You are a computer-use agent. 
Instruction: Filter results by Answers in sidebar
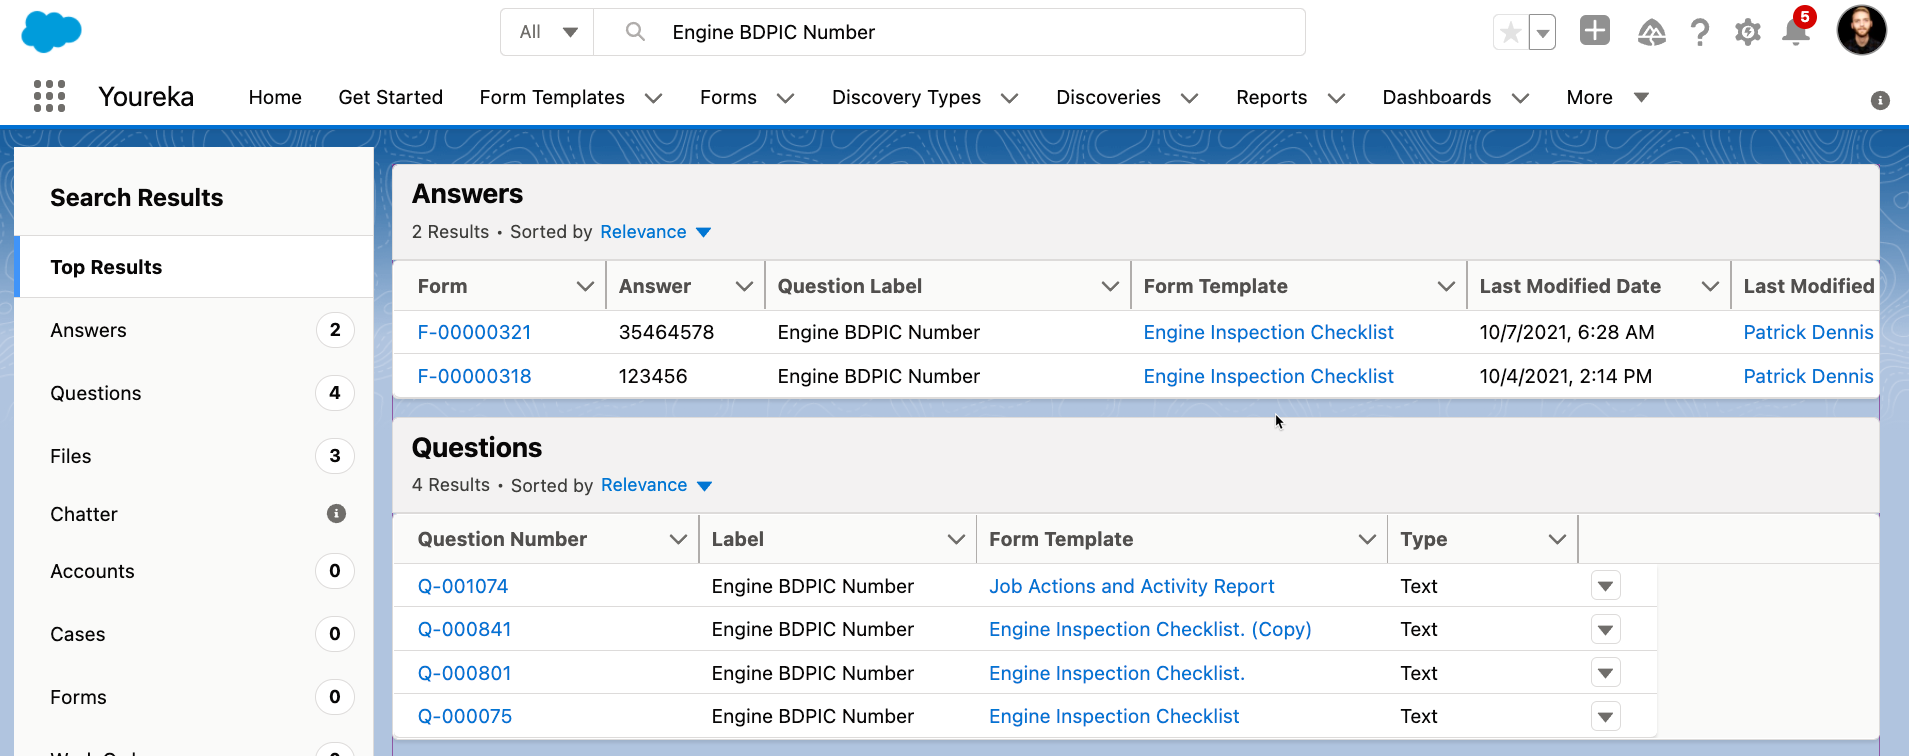click(x=195, y=330)
